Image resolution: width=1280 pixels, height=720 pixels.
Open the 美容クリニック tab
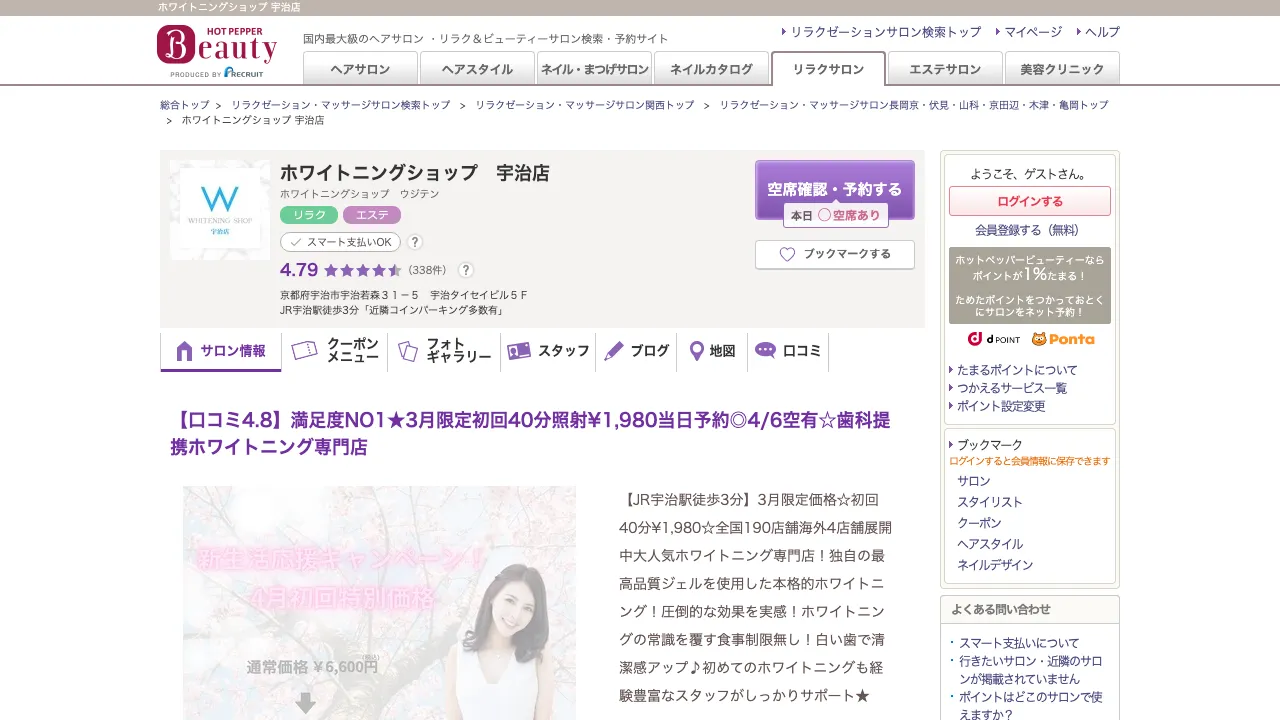1062,68
